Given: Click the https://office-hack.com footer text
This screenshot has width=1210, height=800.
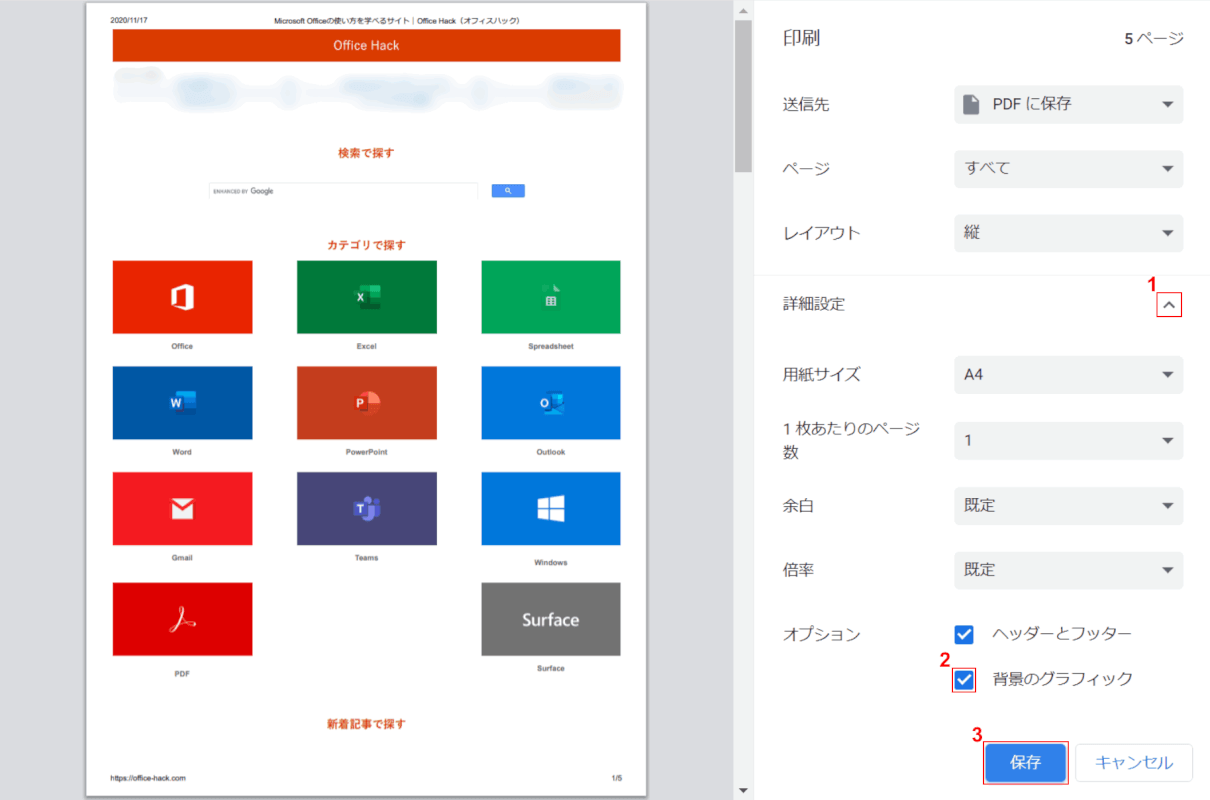Looking at the screenshot, I should coord(148,778).
